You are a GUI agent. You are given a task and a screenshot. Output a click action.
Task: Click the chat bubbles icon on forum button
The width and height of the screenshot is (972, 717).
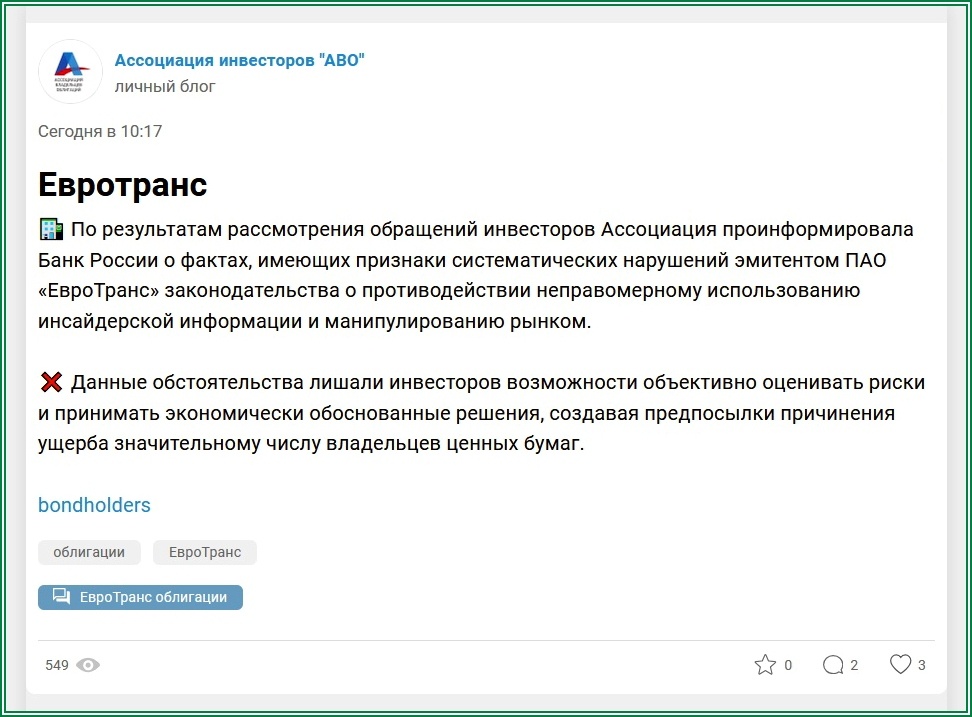(61, 596)
